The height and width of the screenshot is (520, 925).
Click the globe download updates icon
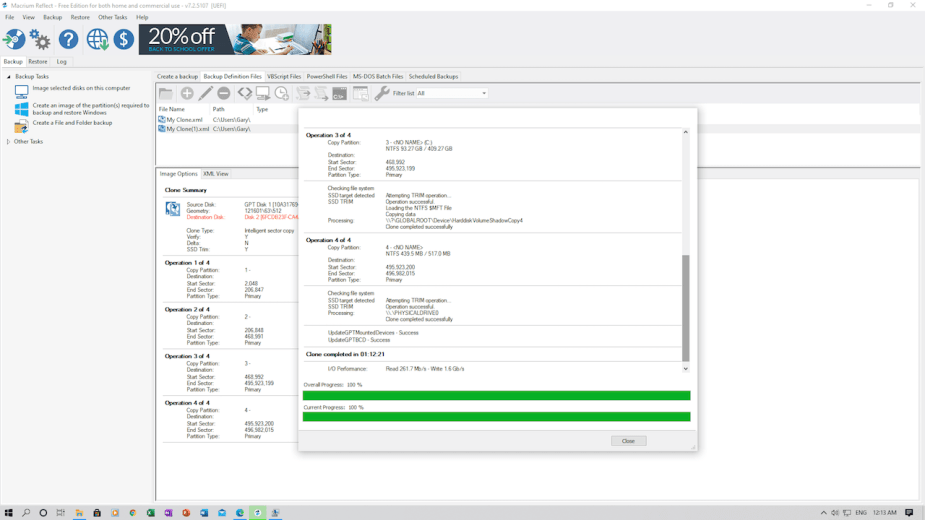(x=97, y=39)
